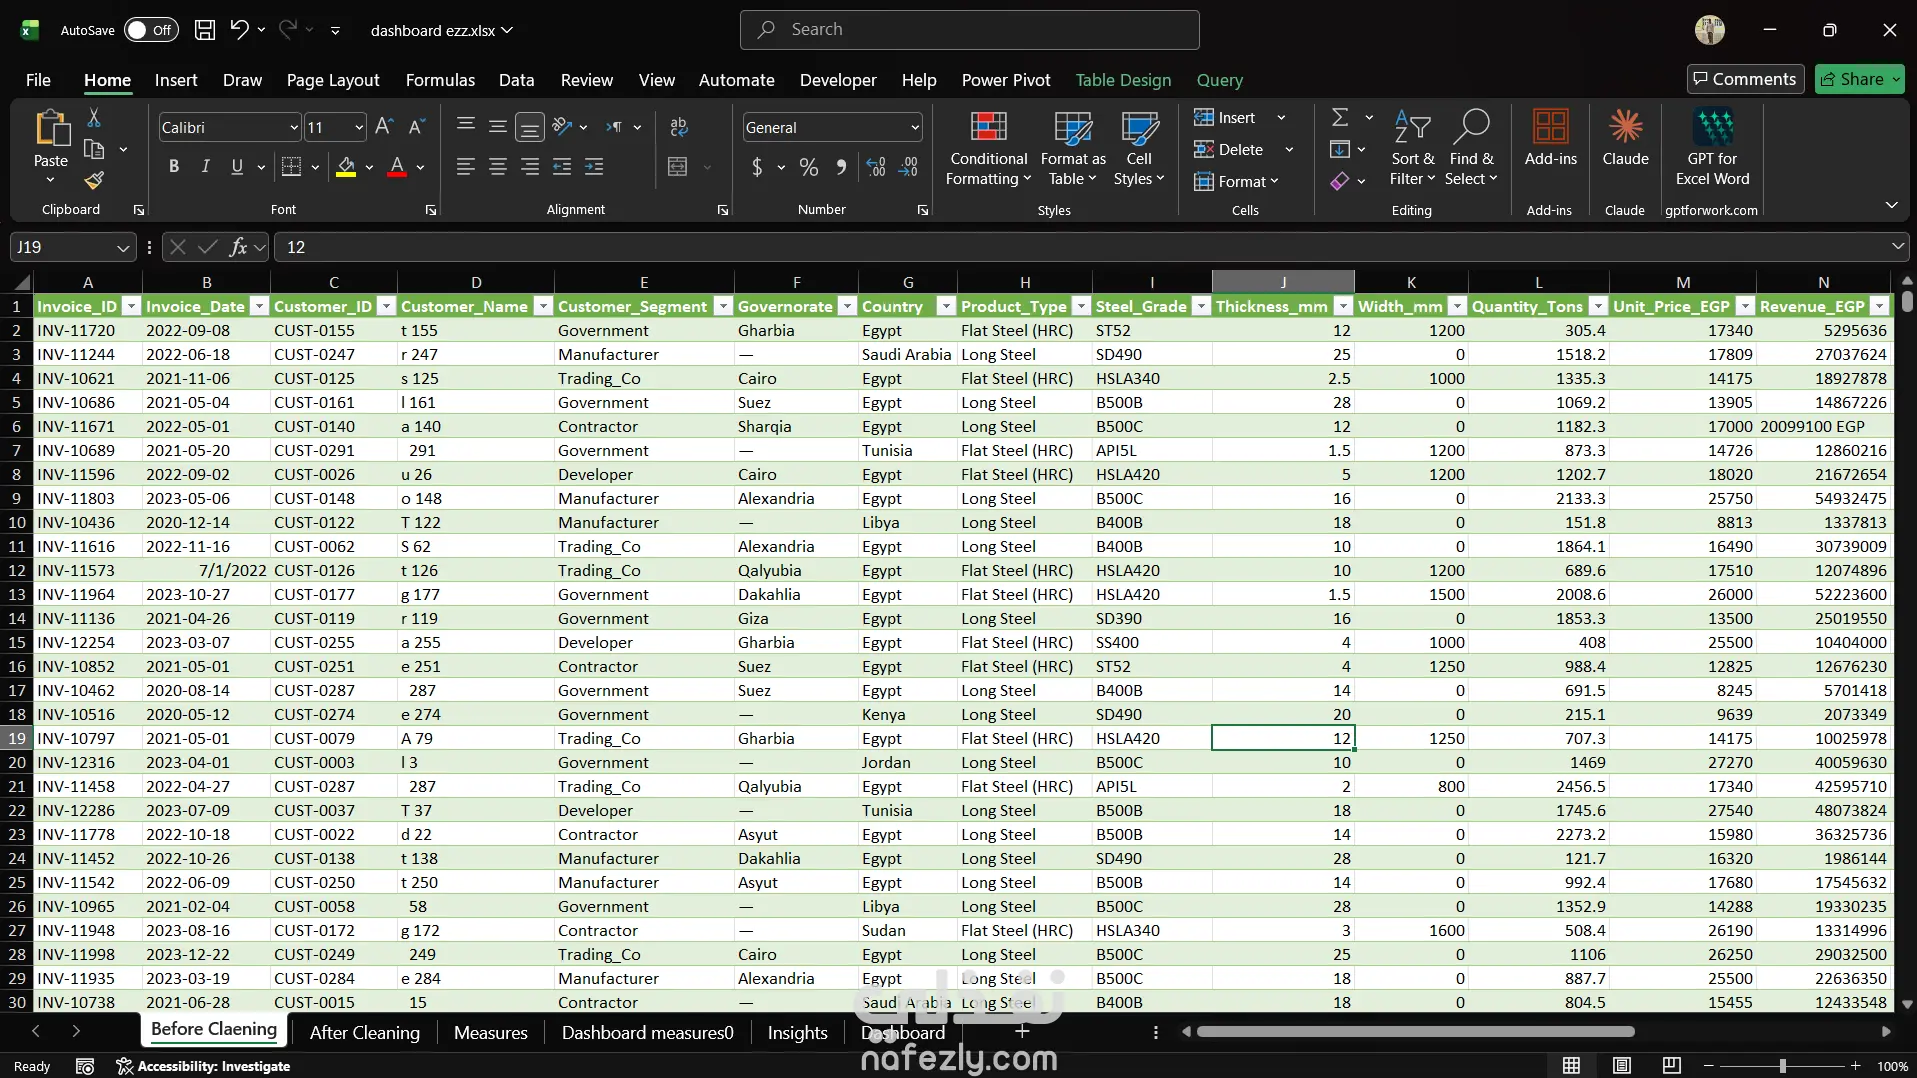Open Conditional Formatting button

[x=988, y=147]
